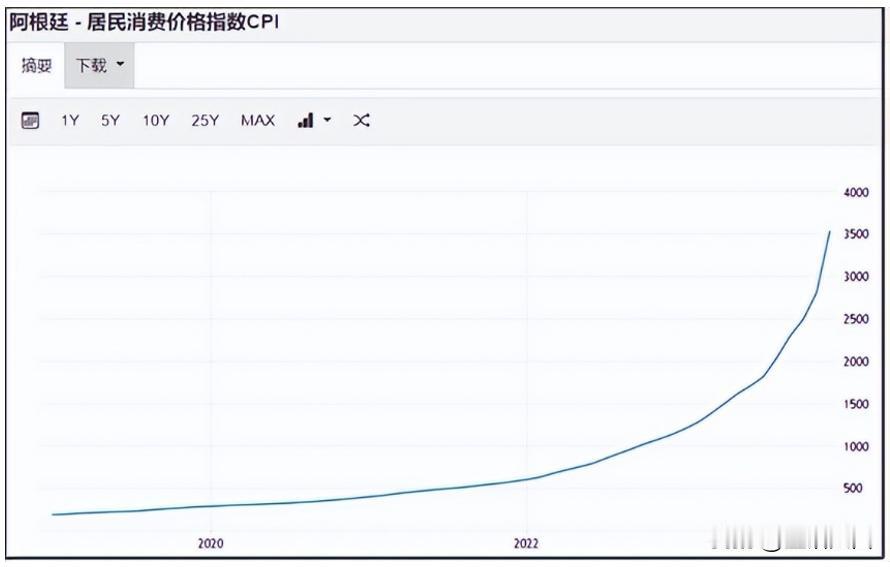Set the chart range to 25Y
Viewport: 890px width, 567px height.
click(x=205, y=120)
